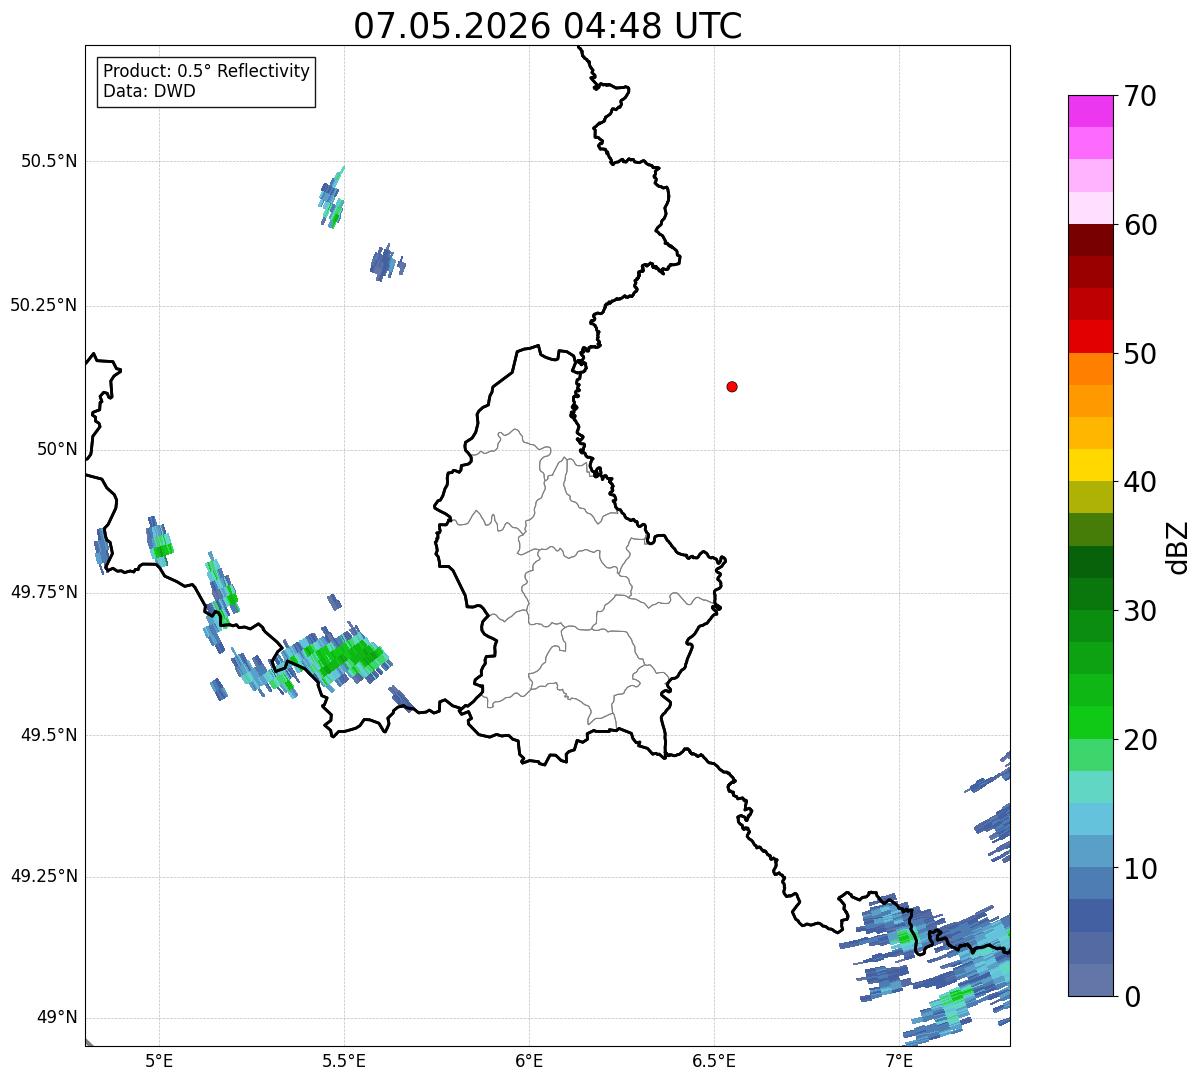Viewport: 1202px width, 1081px height.
Task: Click the 7°E longitude tick label
Action: [x=899, y=1059]
